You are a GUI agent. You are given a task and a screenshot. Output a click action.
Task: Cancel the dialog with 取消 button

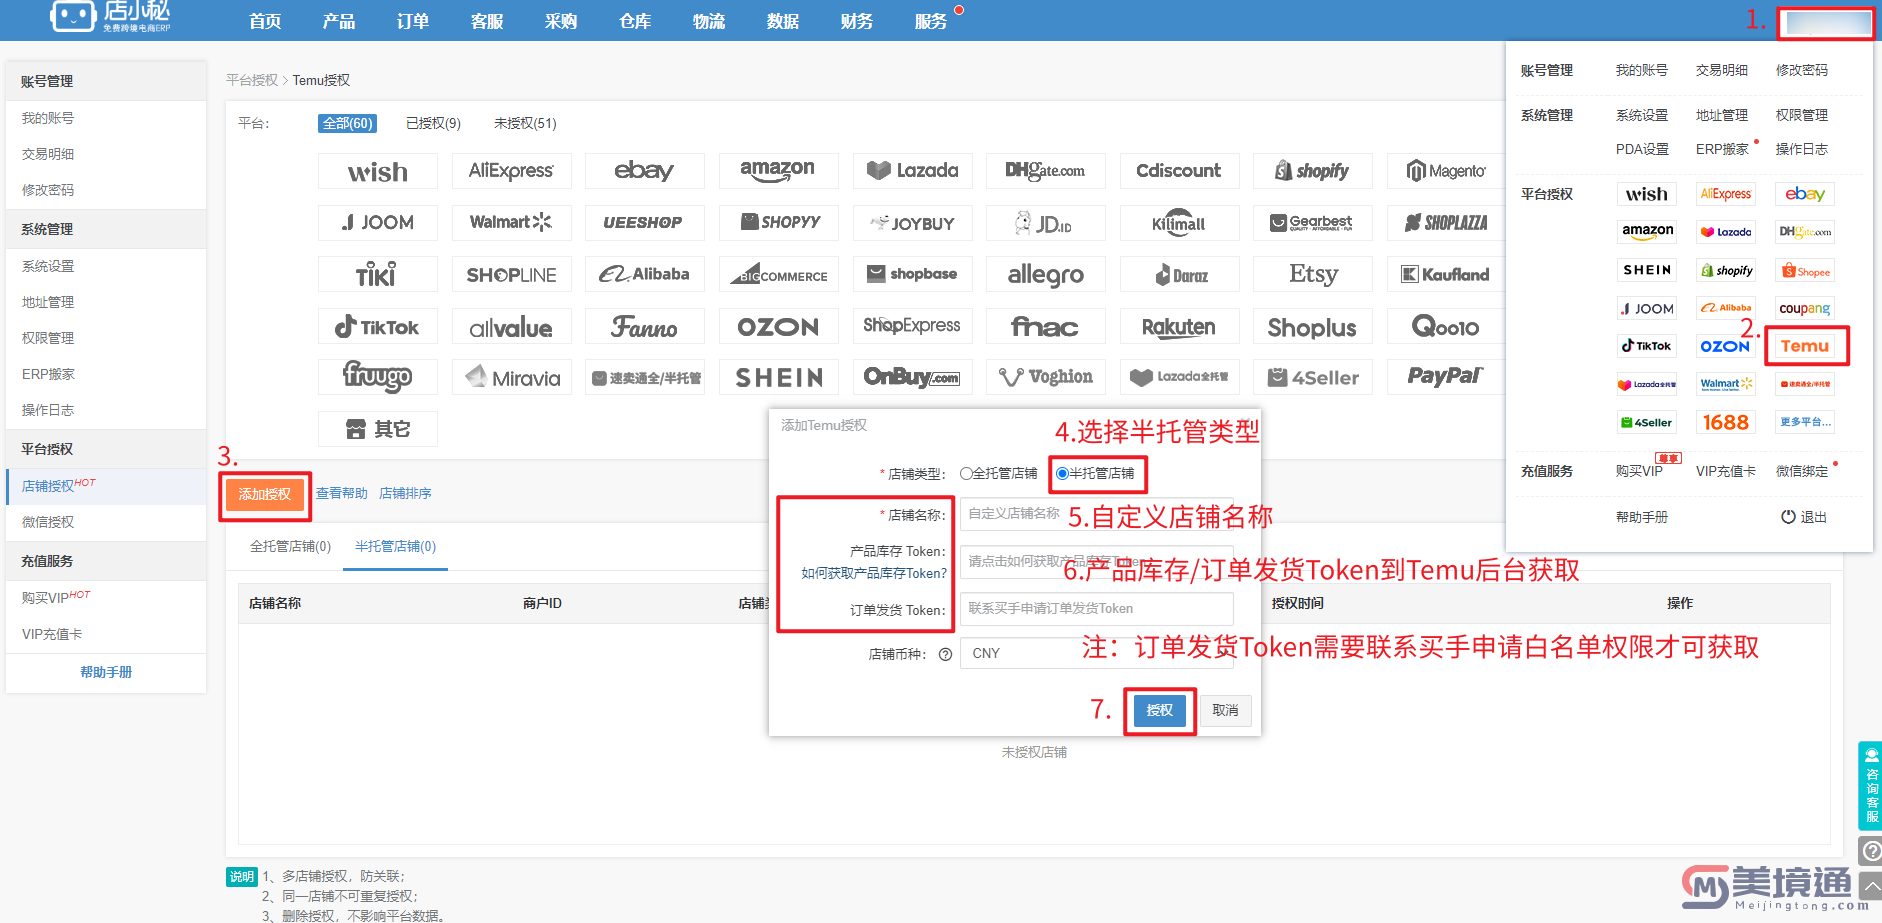pos(1225,710)
